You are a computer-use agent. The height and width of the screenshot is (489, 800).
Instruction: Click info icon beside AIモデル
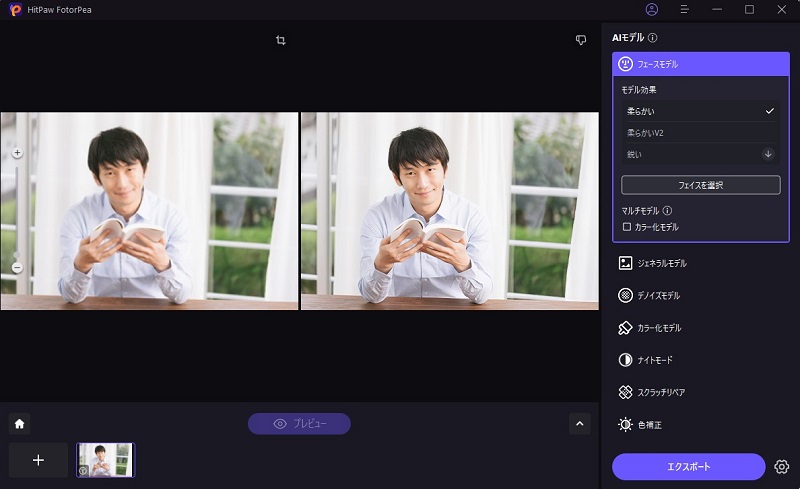point(653,38)
